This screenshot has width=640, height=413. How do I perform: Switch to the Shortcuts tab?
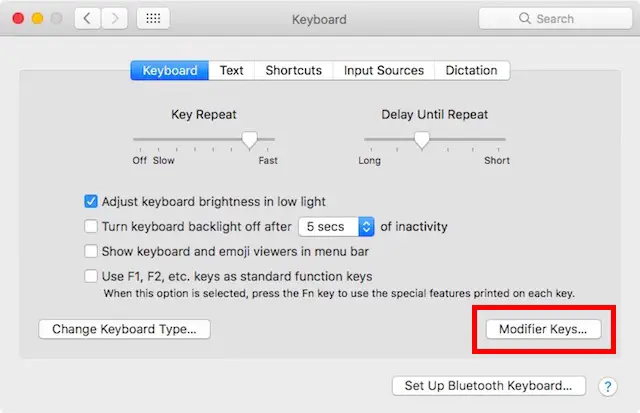point(293,71)
